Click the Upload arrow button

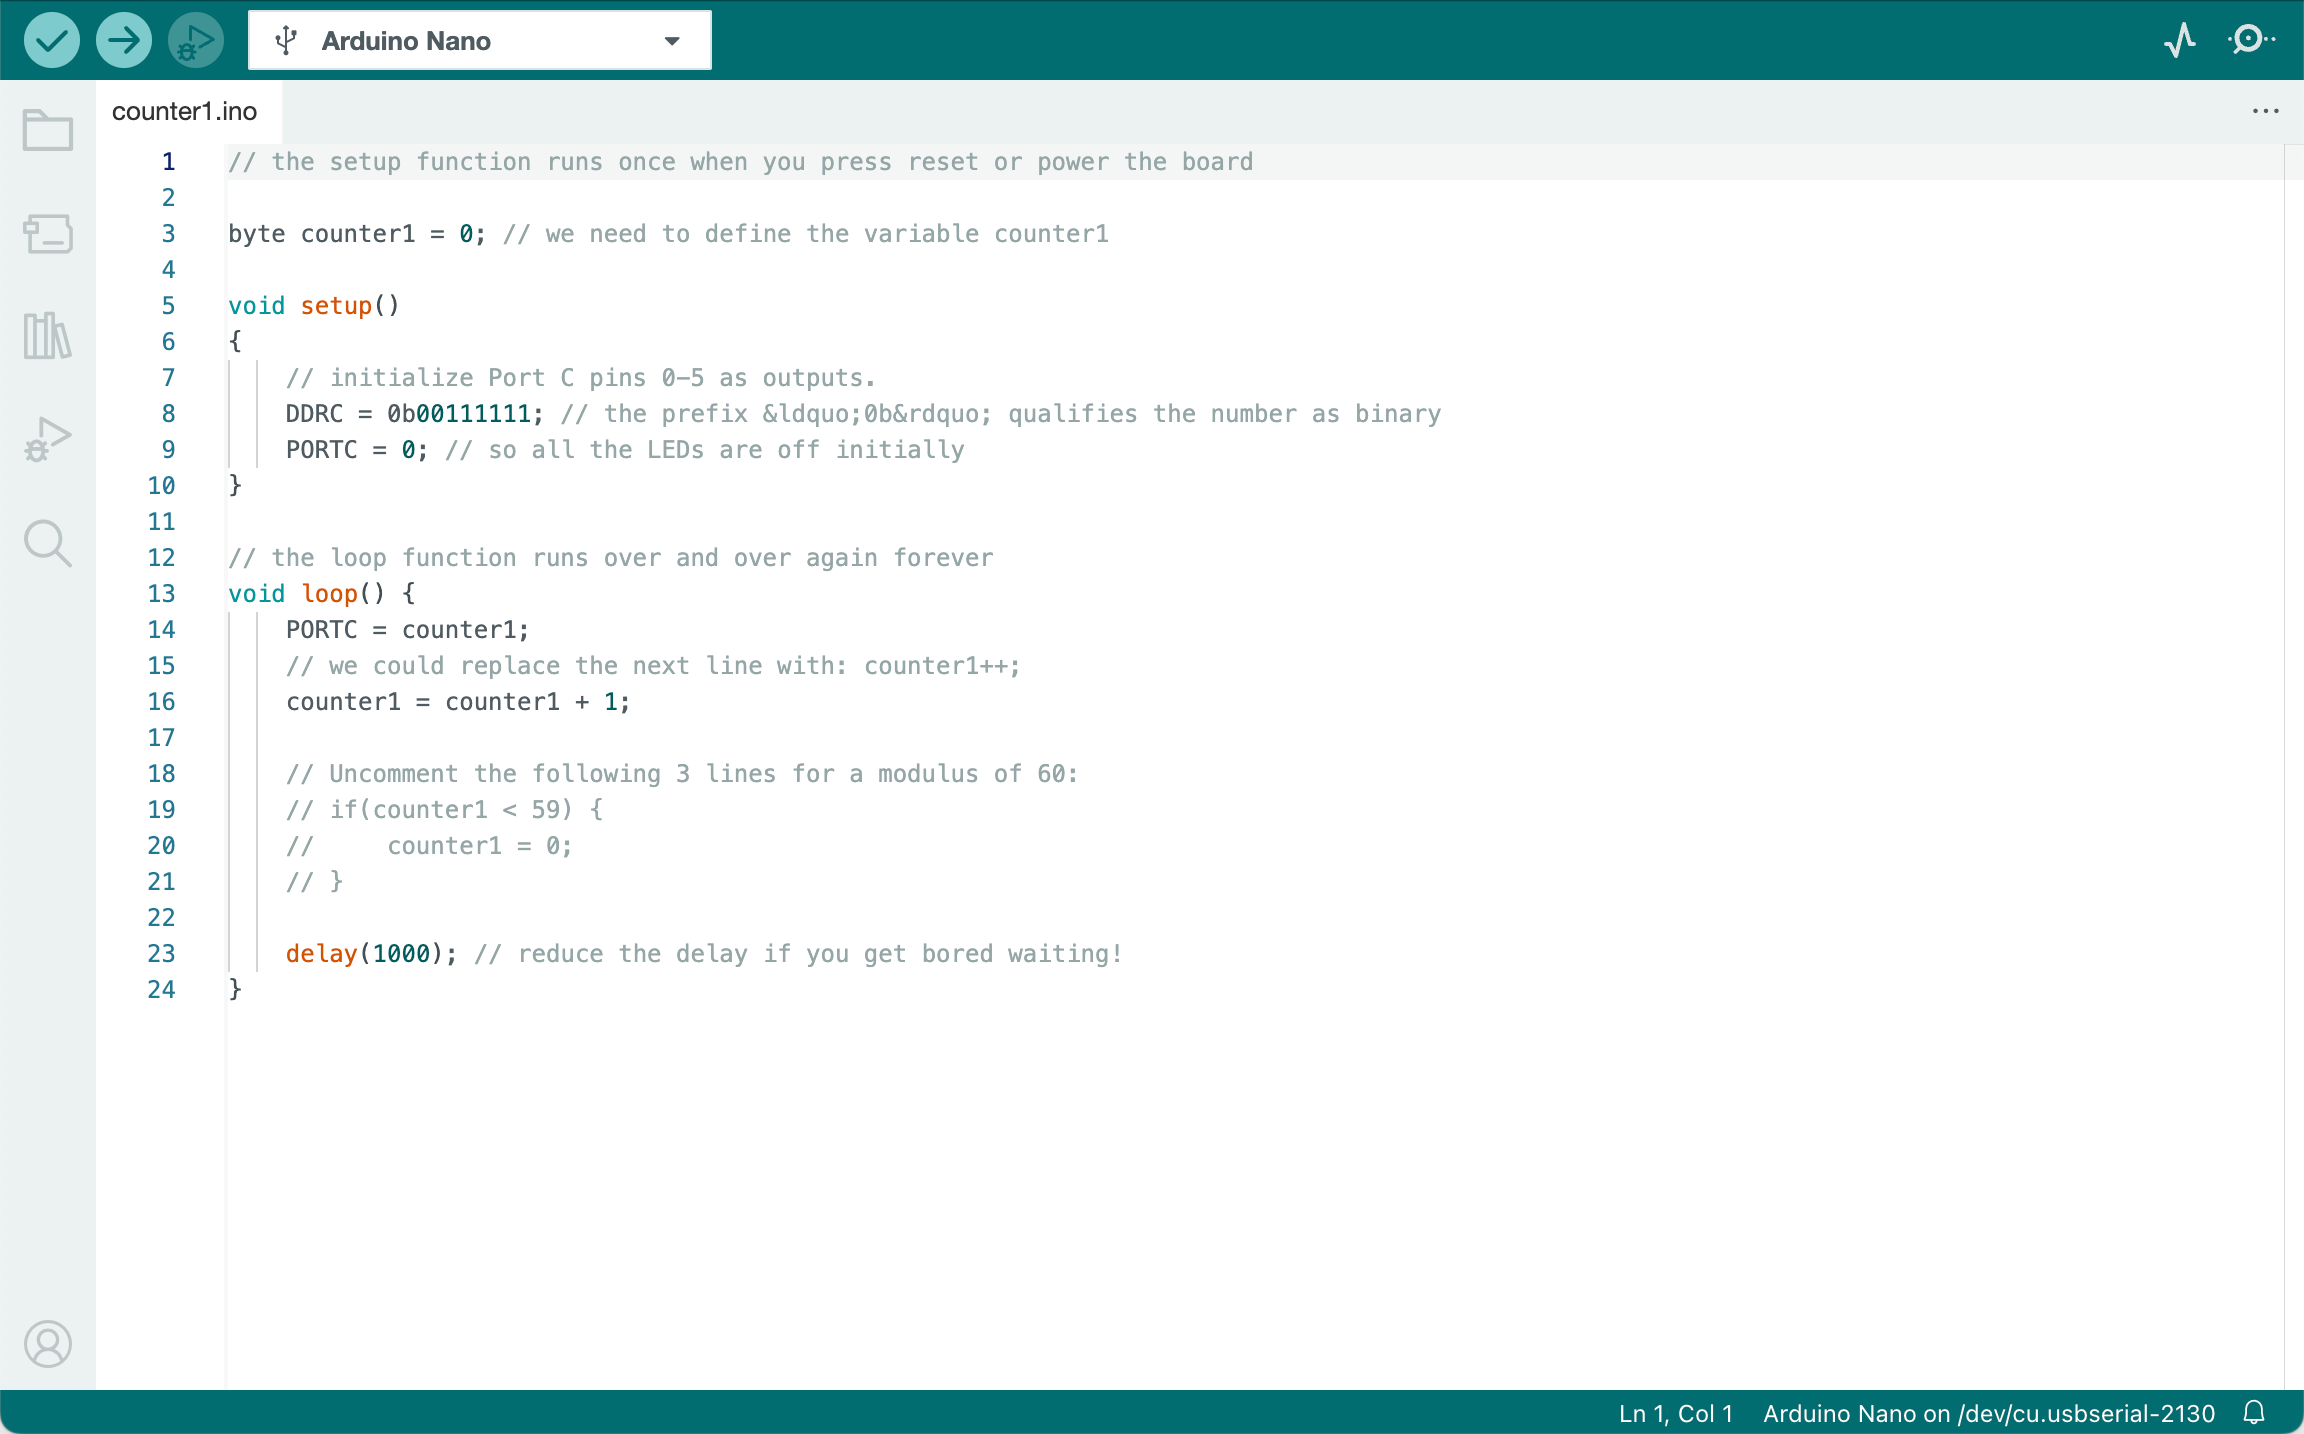[x=124, y=41]
